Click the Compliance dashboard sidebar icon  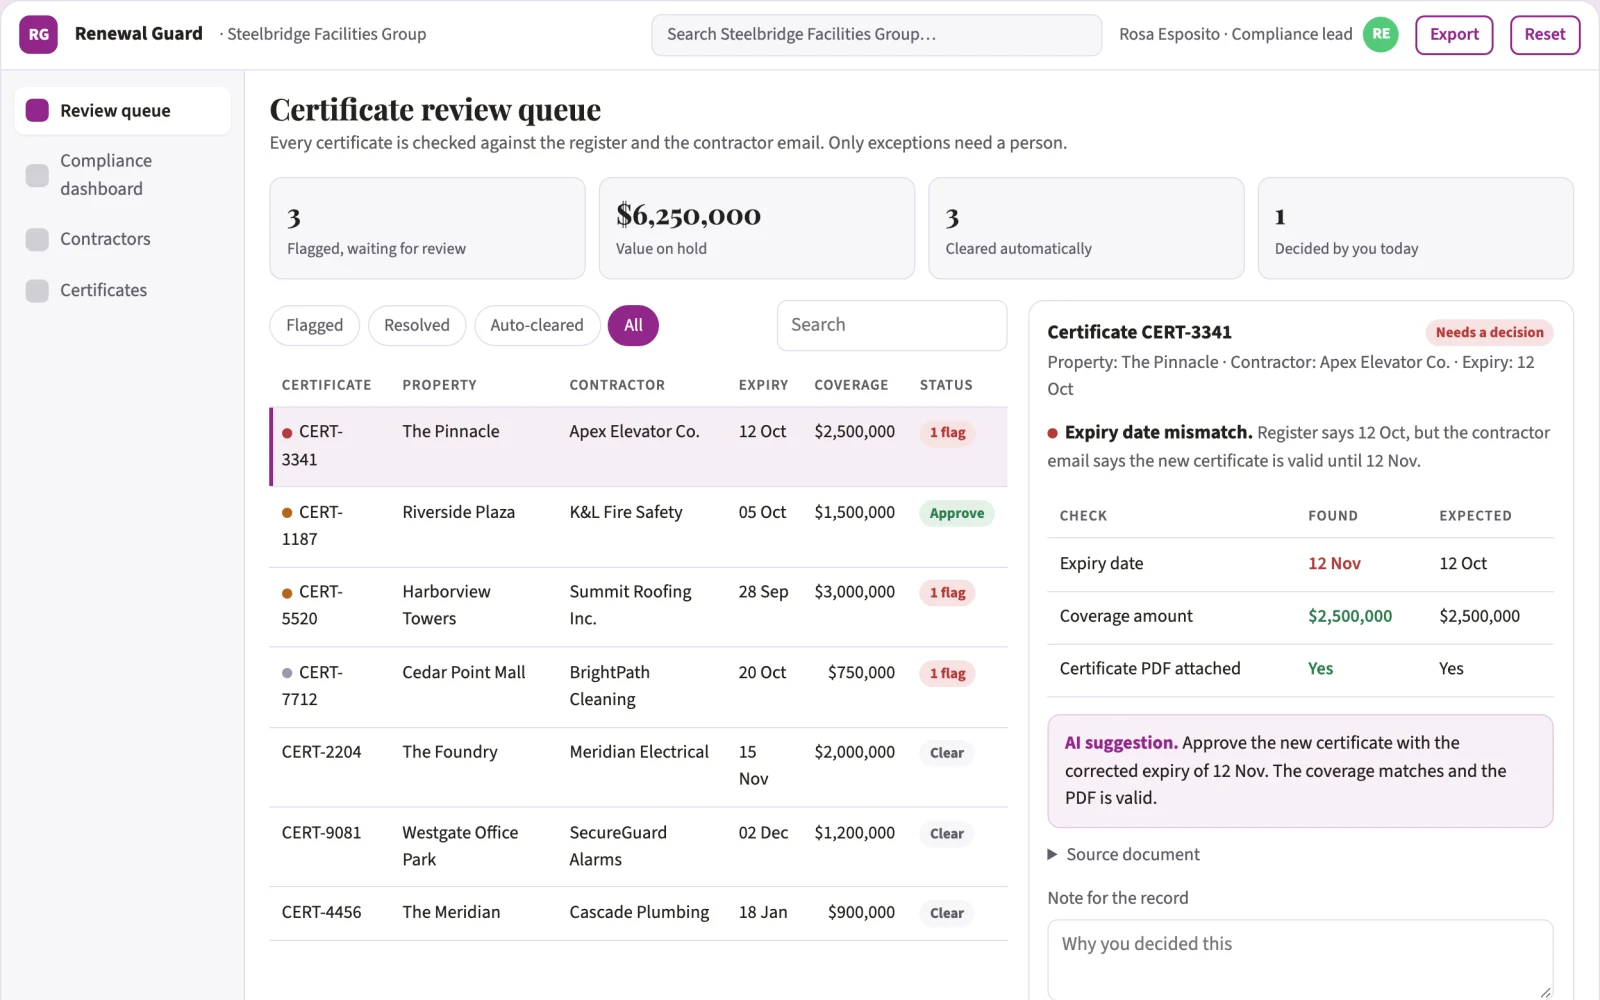(37, 175)
